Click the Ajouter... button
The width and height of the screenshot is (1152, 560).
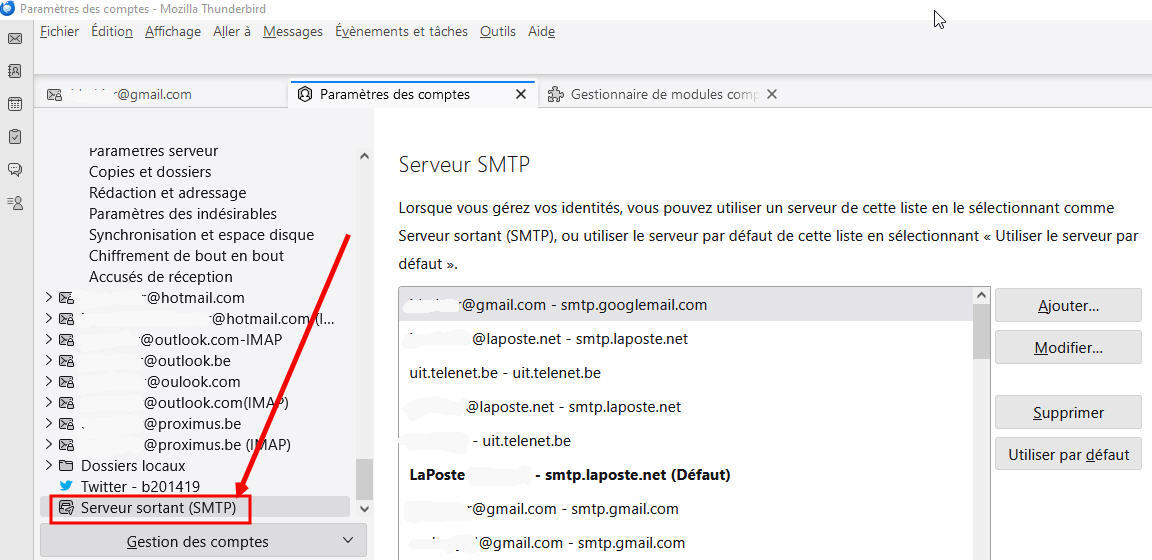[1068, 305]
